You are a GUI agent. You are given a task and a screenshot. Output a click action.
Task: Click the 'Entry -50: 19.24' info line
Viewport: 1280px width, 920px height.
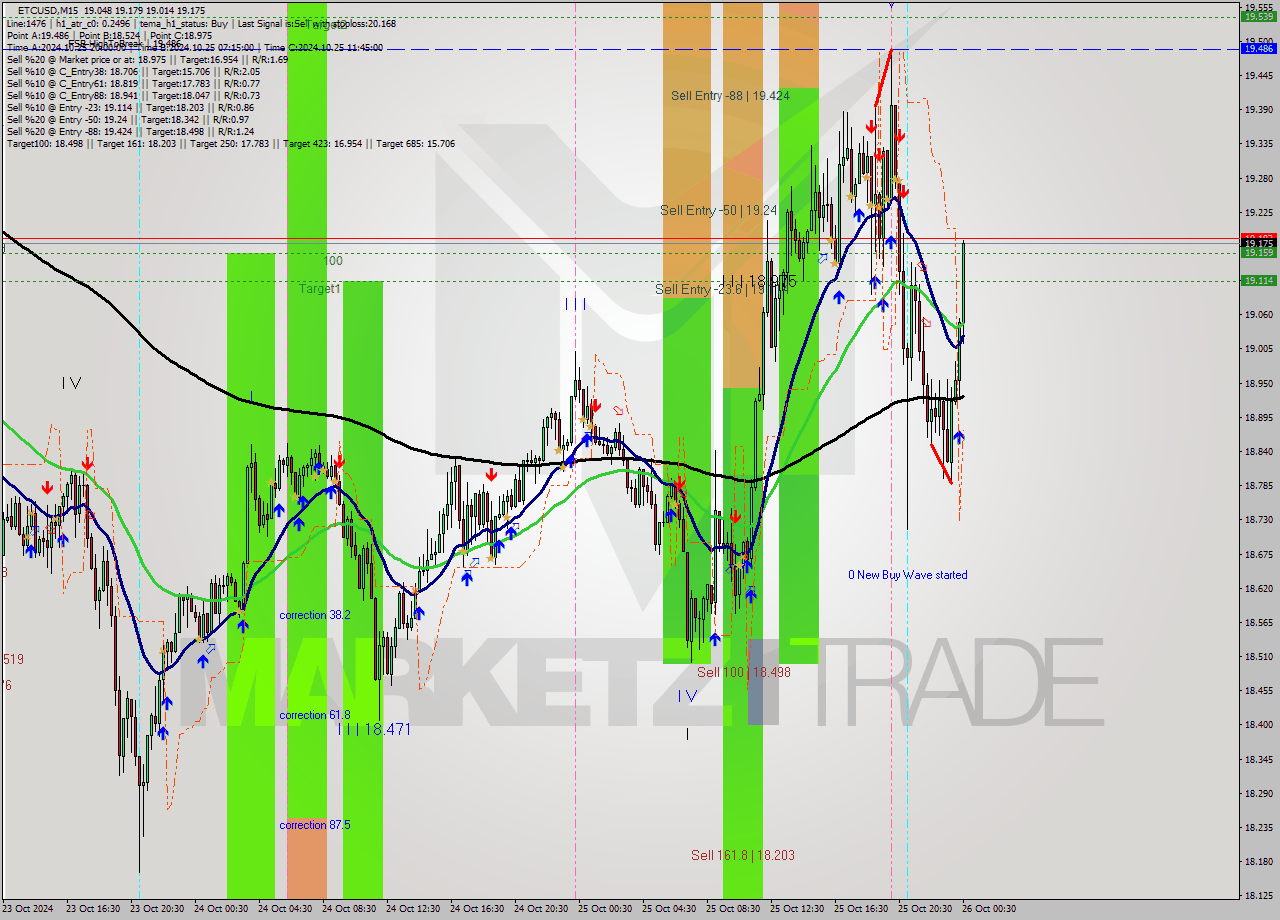pos(127,119)
